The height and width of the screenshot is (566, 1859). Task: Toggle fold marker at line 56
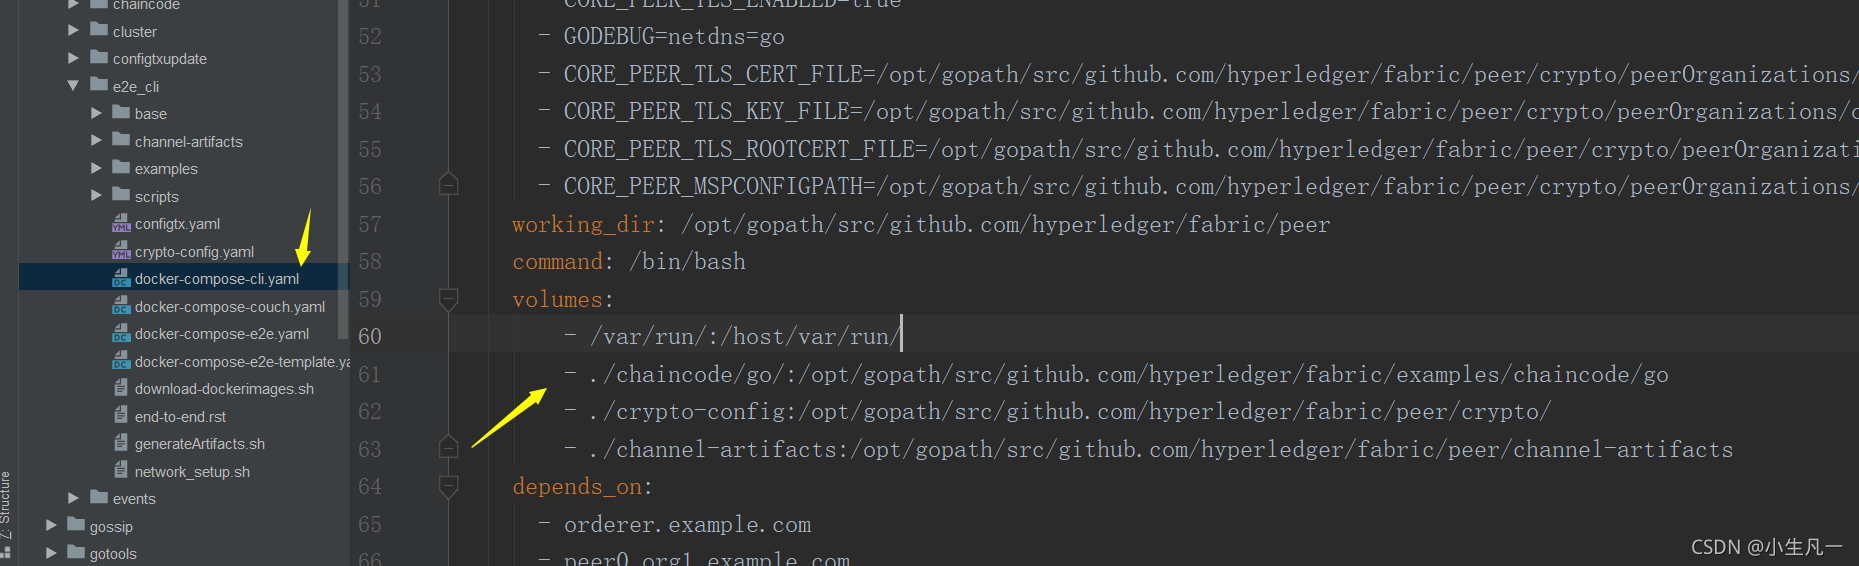pyautogui.click(x=449, y=184)
